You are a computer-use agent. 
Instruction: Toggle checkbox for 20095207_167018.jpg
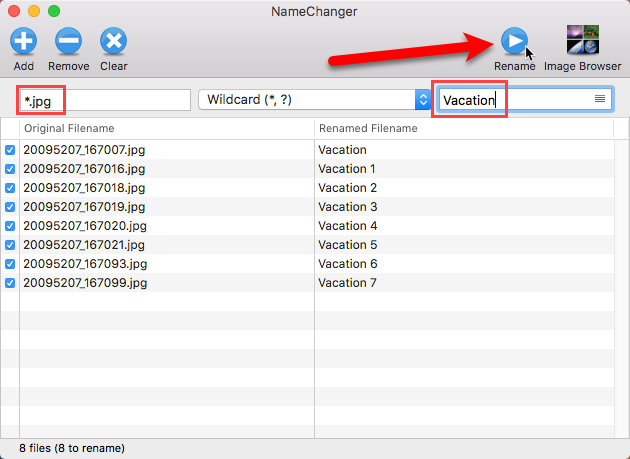click(10, 188)
